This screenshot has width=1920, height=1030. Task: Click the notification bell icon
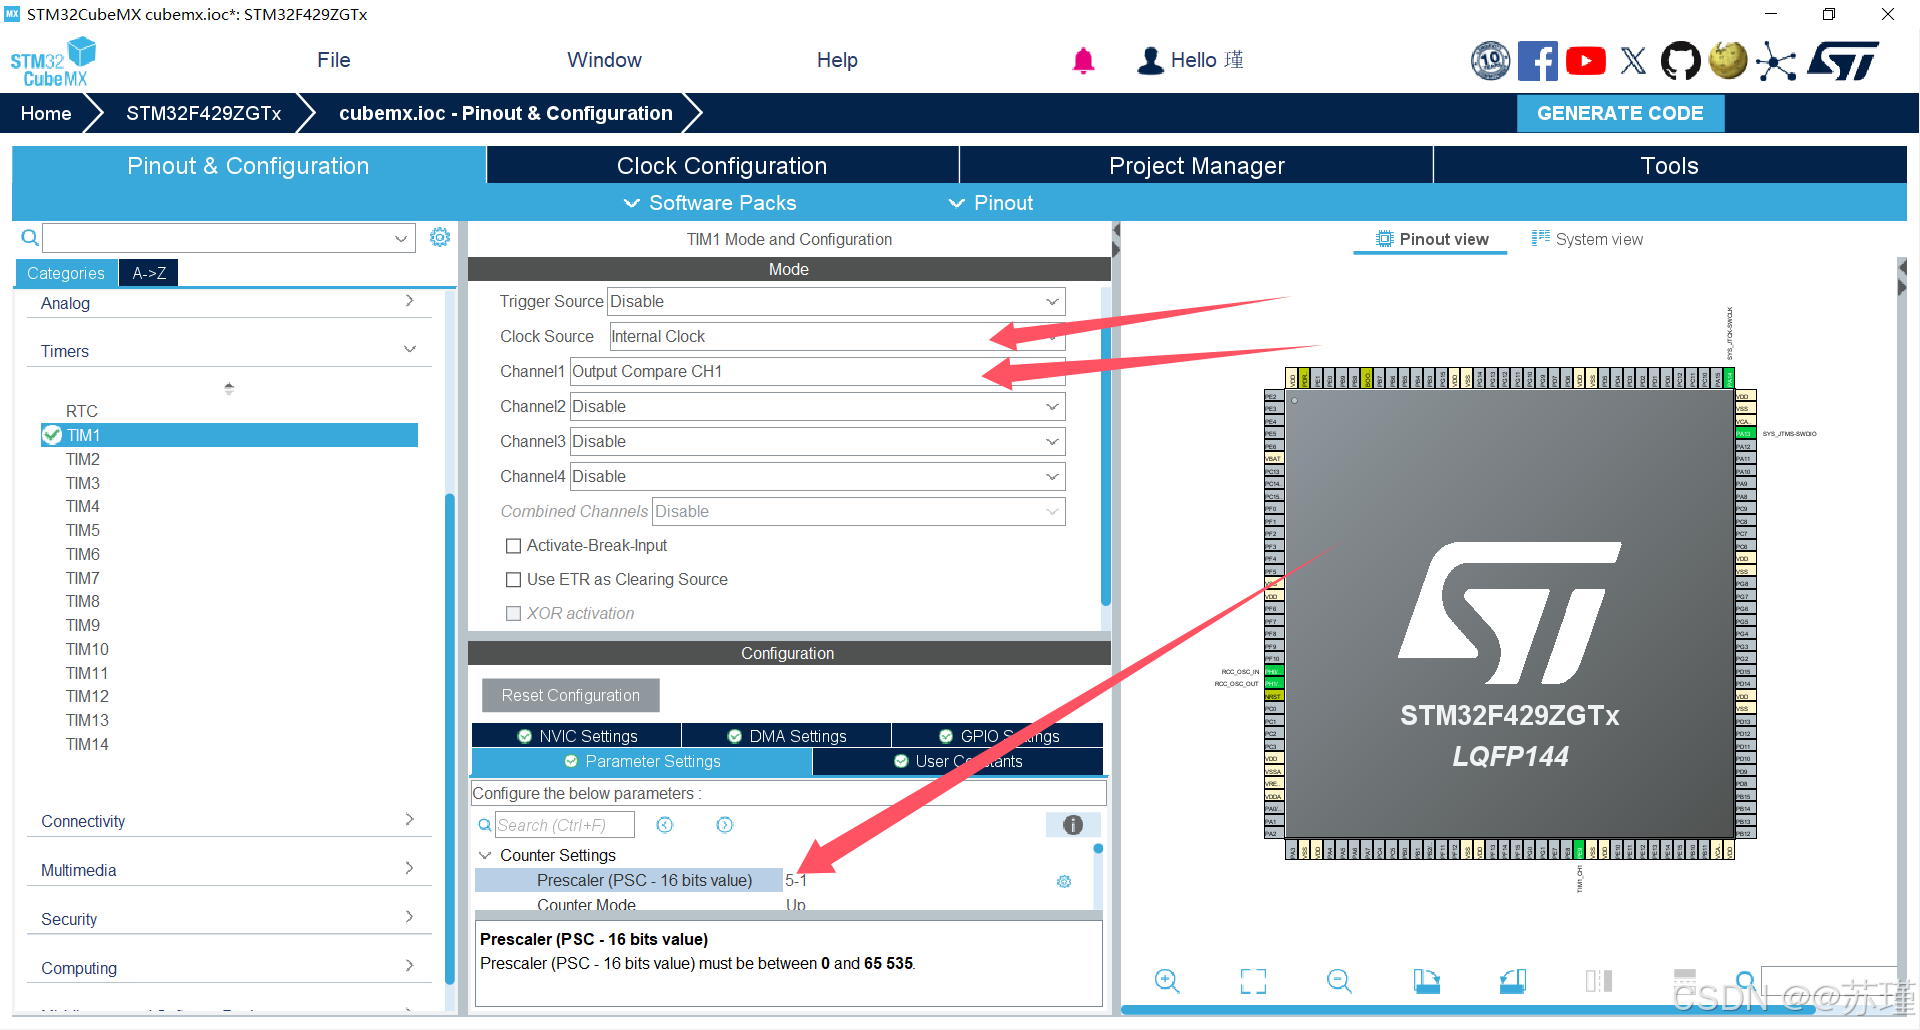point(1083,61)
